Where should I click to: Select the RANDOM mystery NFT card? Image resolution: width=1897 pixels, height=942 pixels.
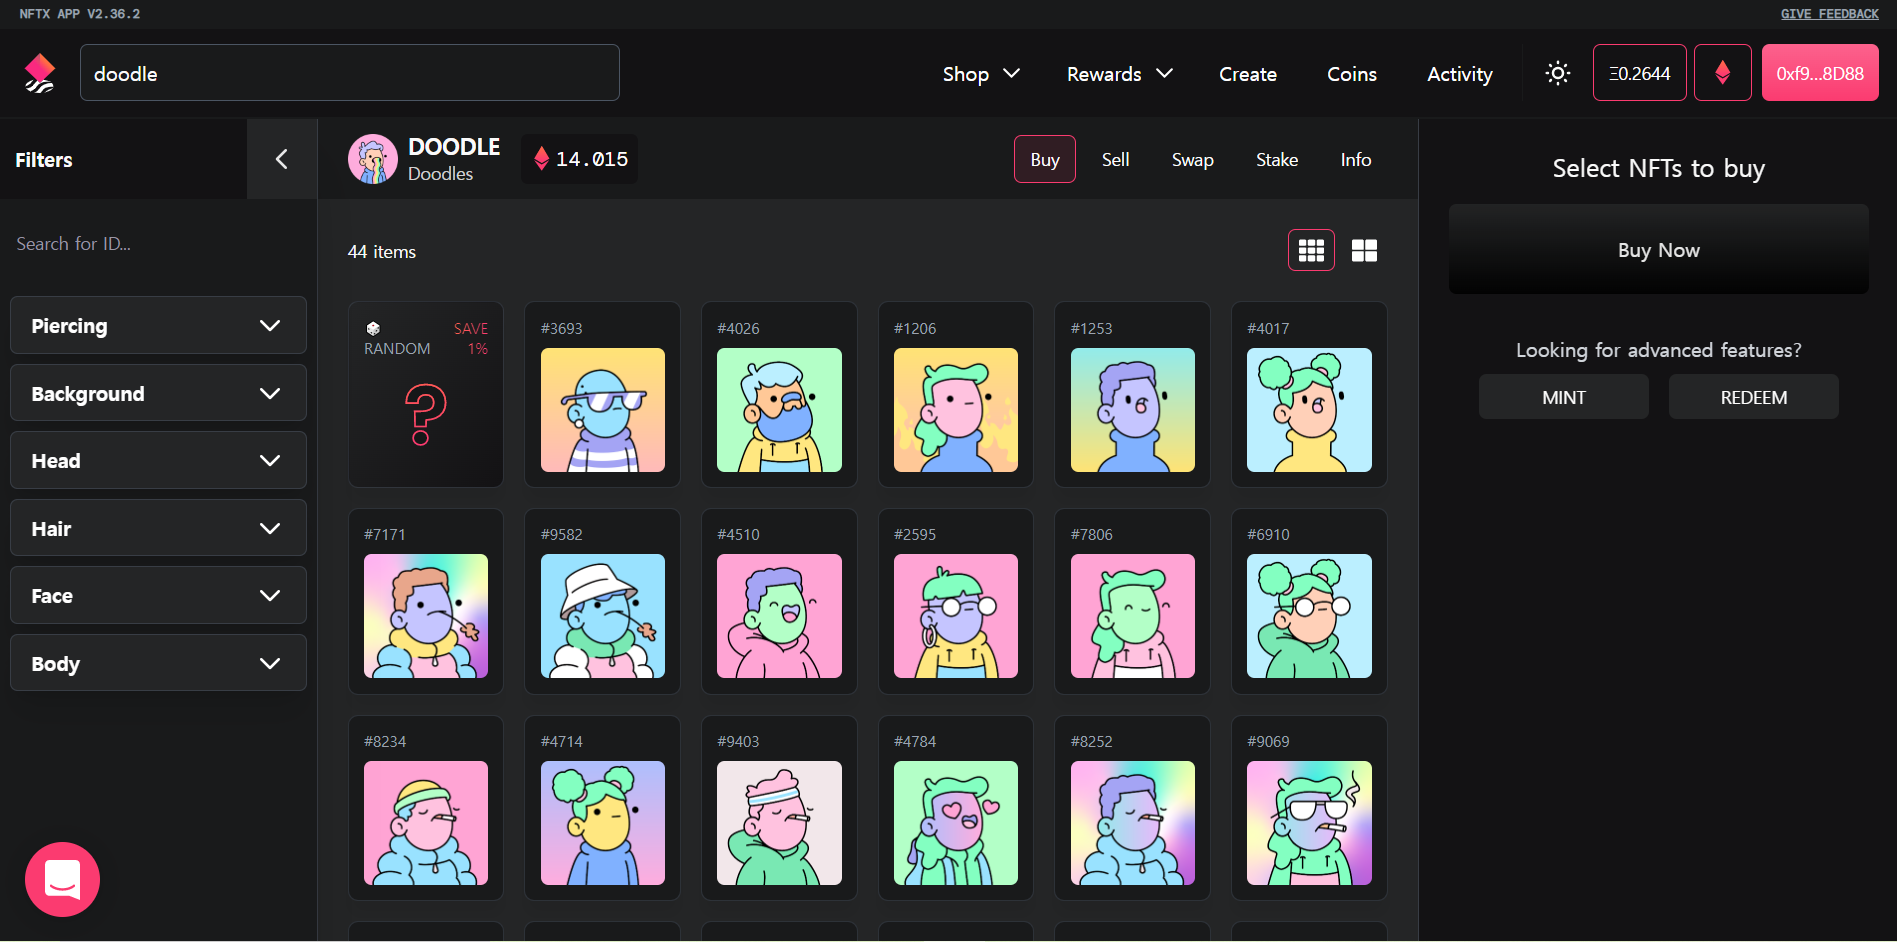tap(426, 394)
